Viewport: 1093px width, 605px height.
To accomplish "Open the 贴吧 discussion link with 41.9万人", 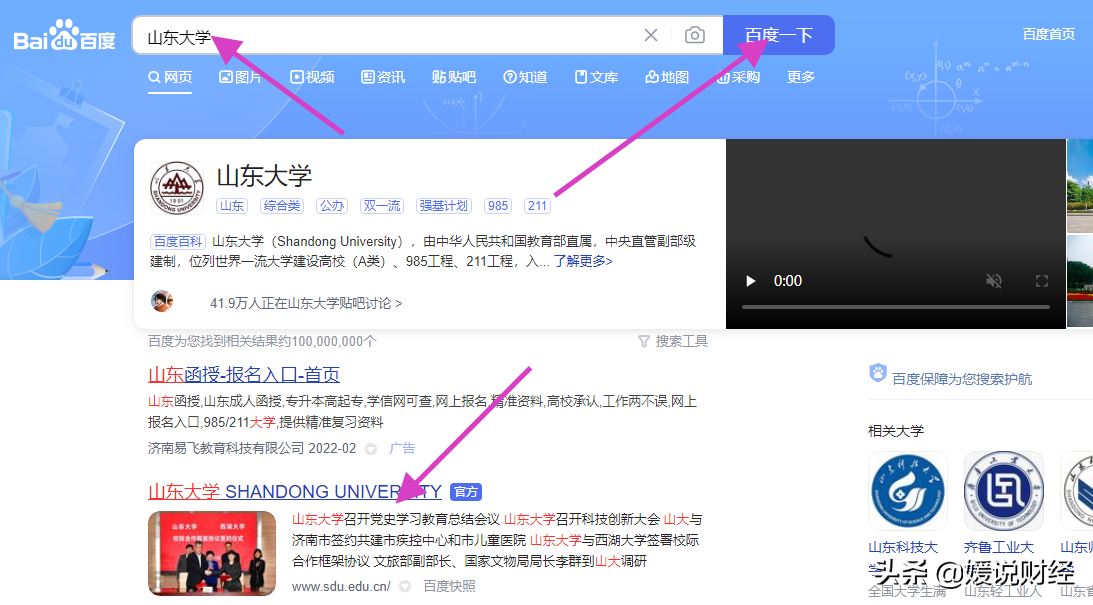I will 306,303.
